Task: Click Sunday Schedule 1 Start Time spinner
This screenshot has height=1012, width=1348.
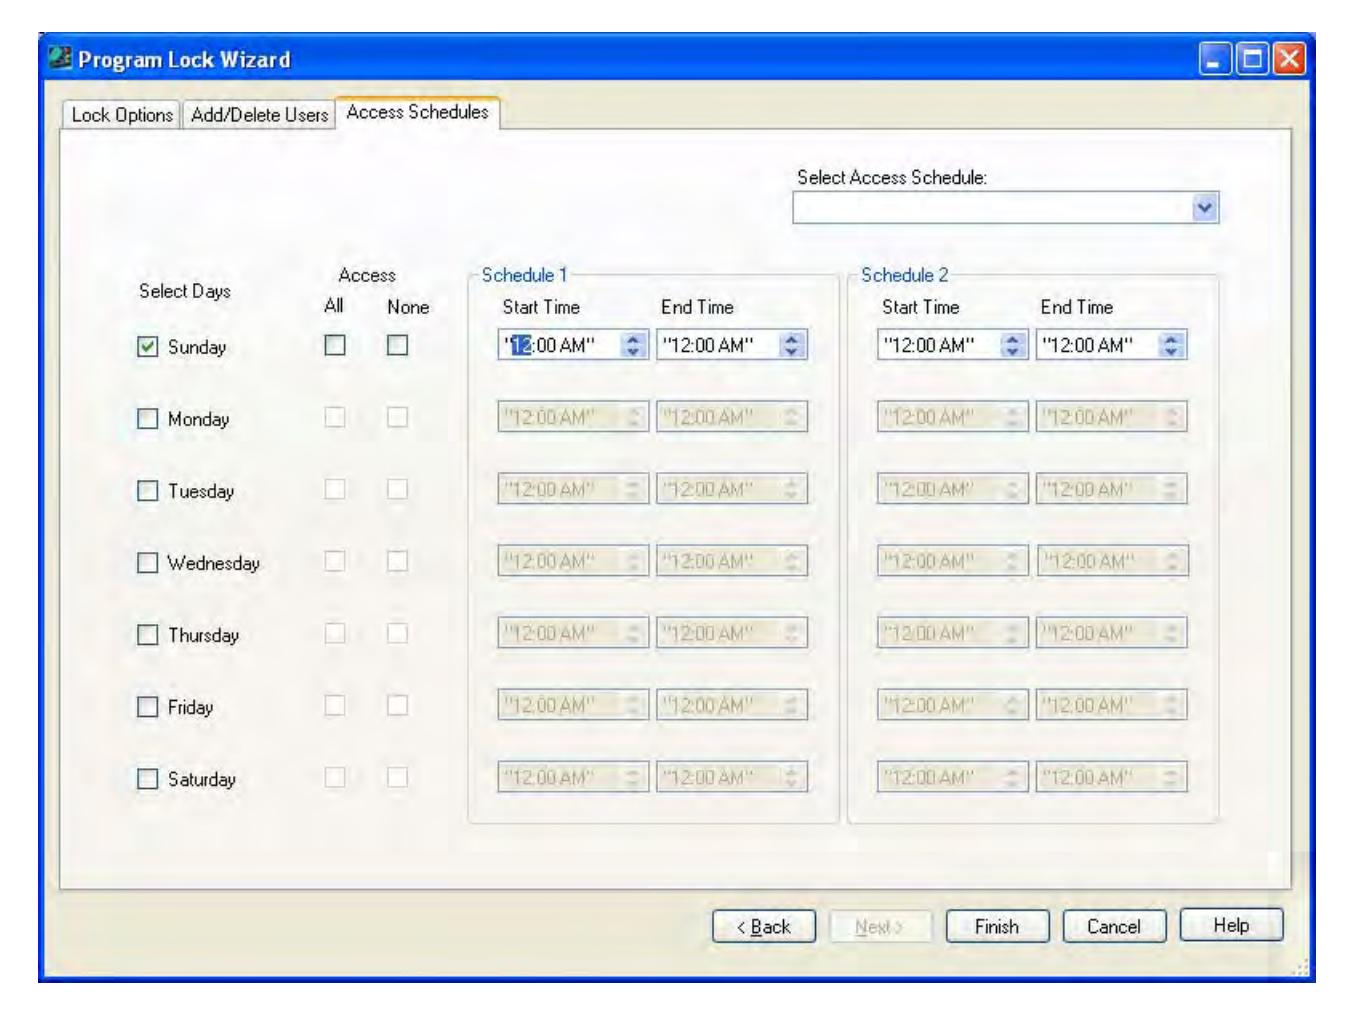Action: click(633, 345)
